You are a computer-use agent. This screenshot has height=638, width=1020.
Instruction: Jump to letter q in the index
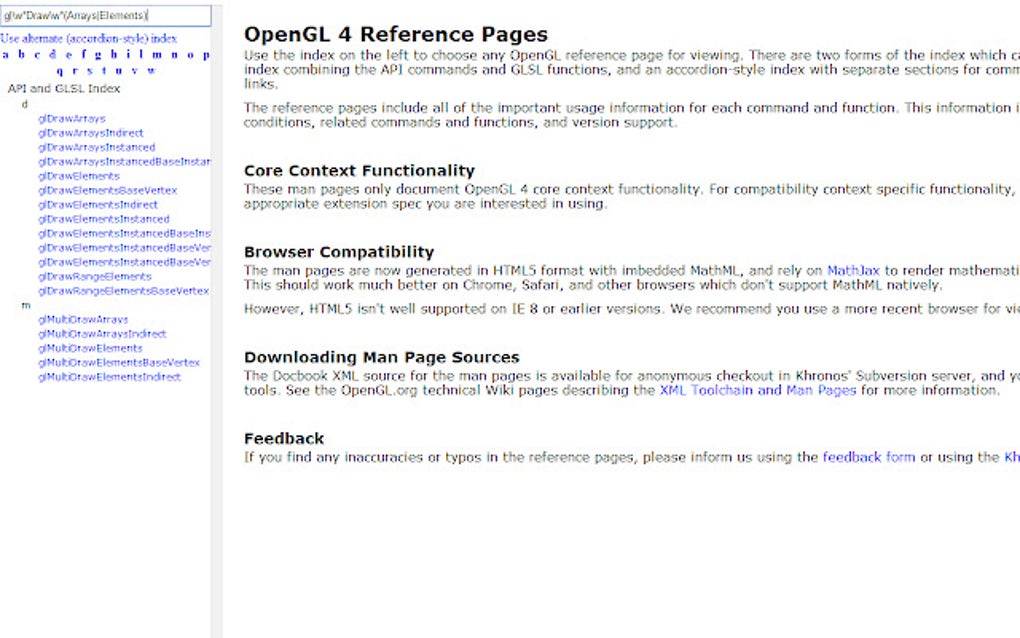pyautogui.click(x=60, y=71)
